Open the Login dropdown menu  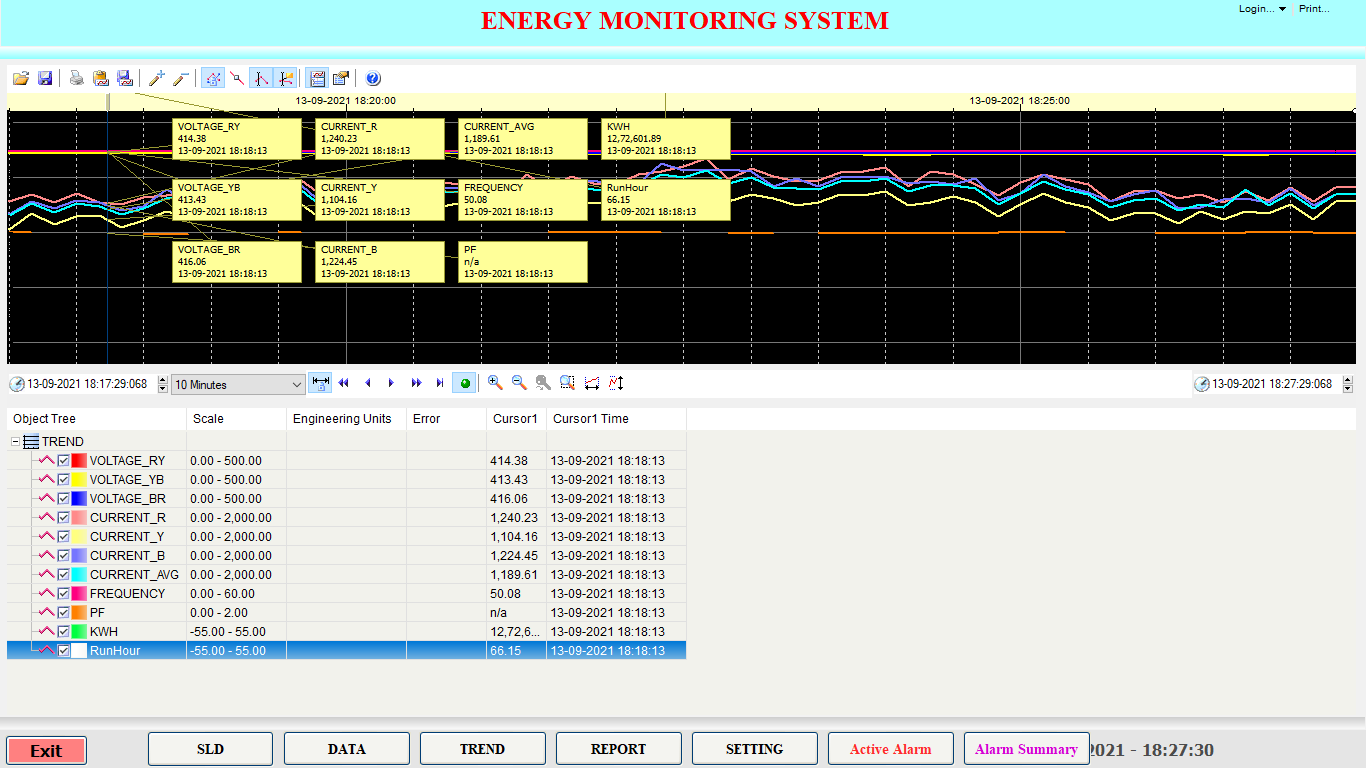pyautogui.click(x=1262, y=9)
